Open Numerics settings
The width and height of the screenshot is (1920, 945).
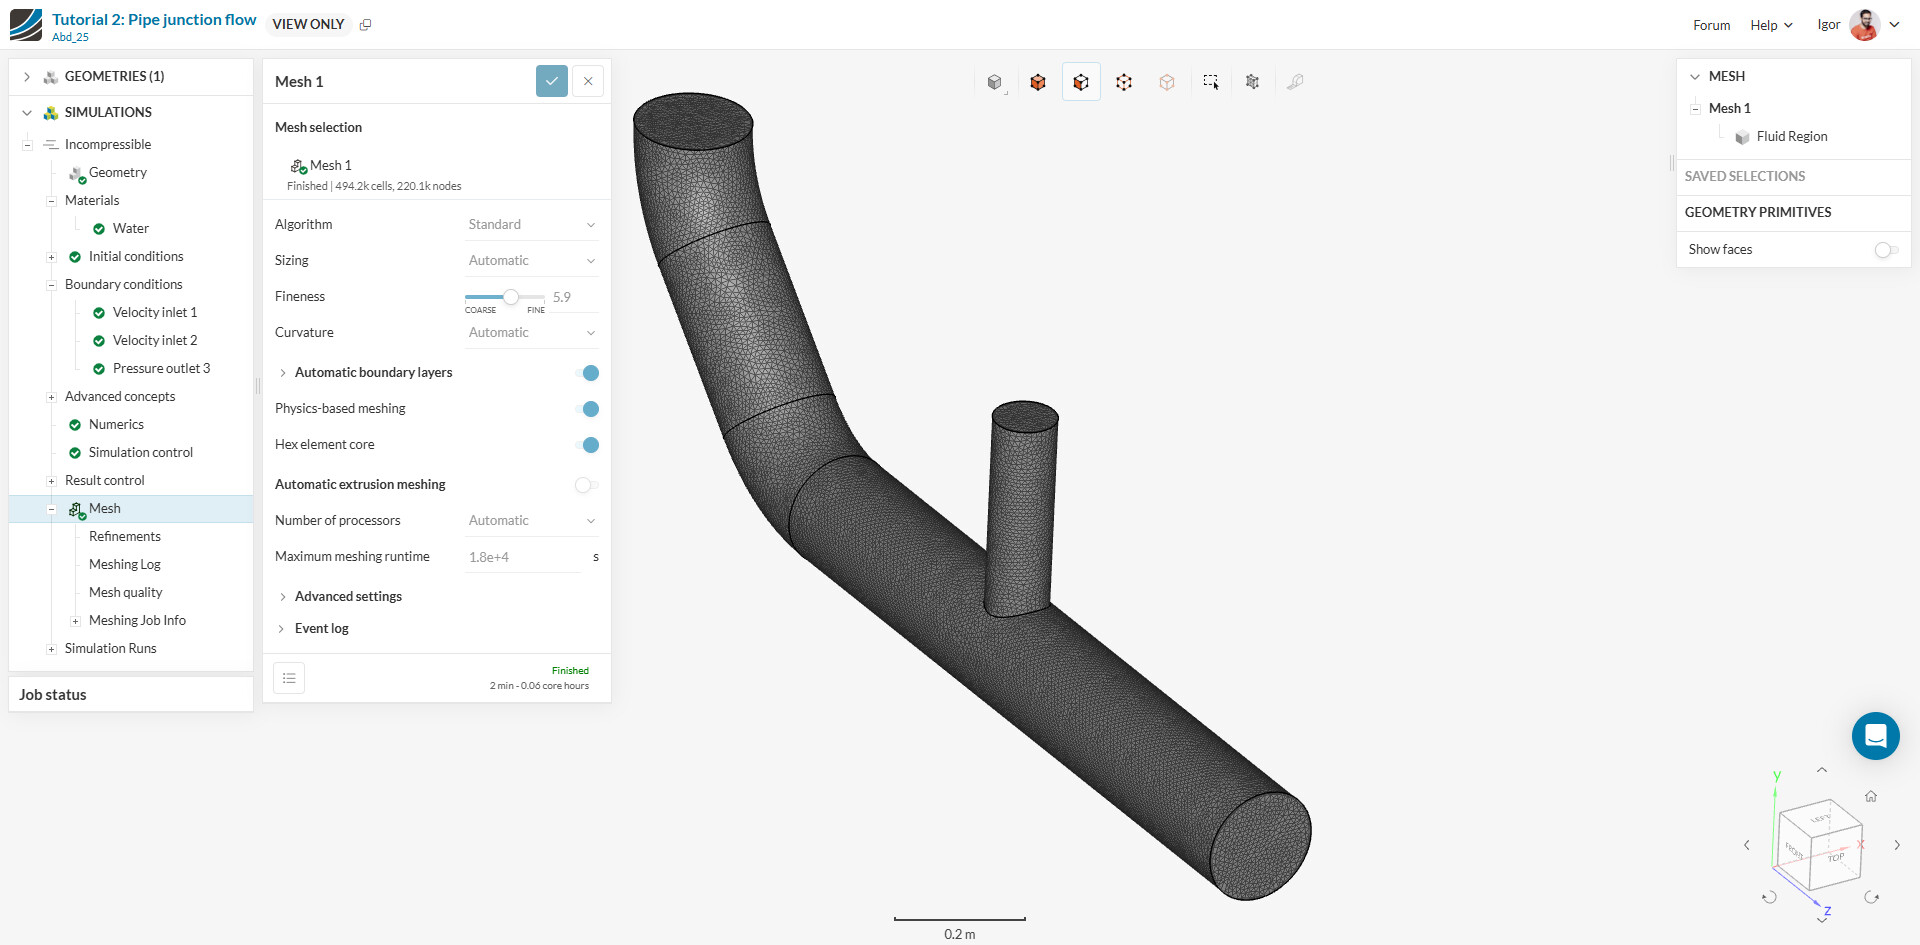[x=117, y=425]
